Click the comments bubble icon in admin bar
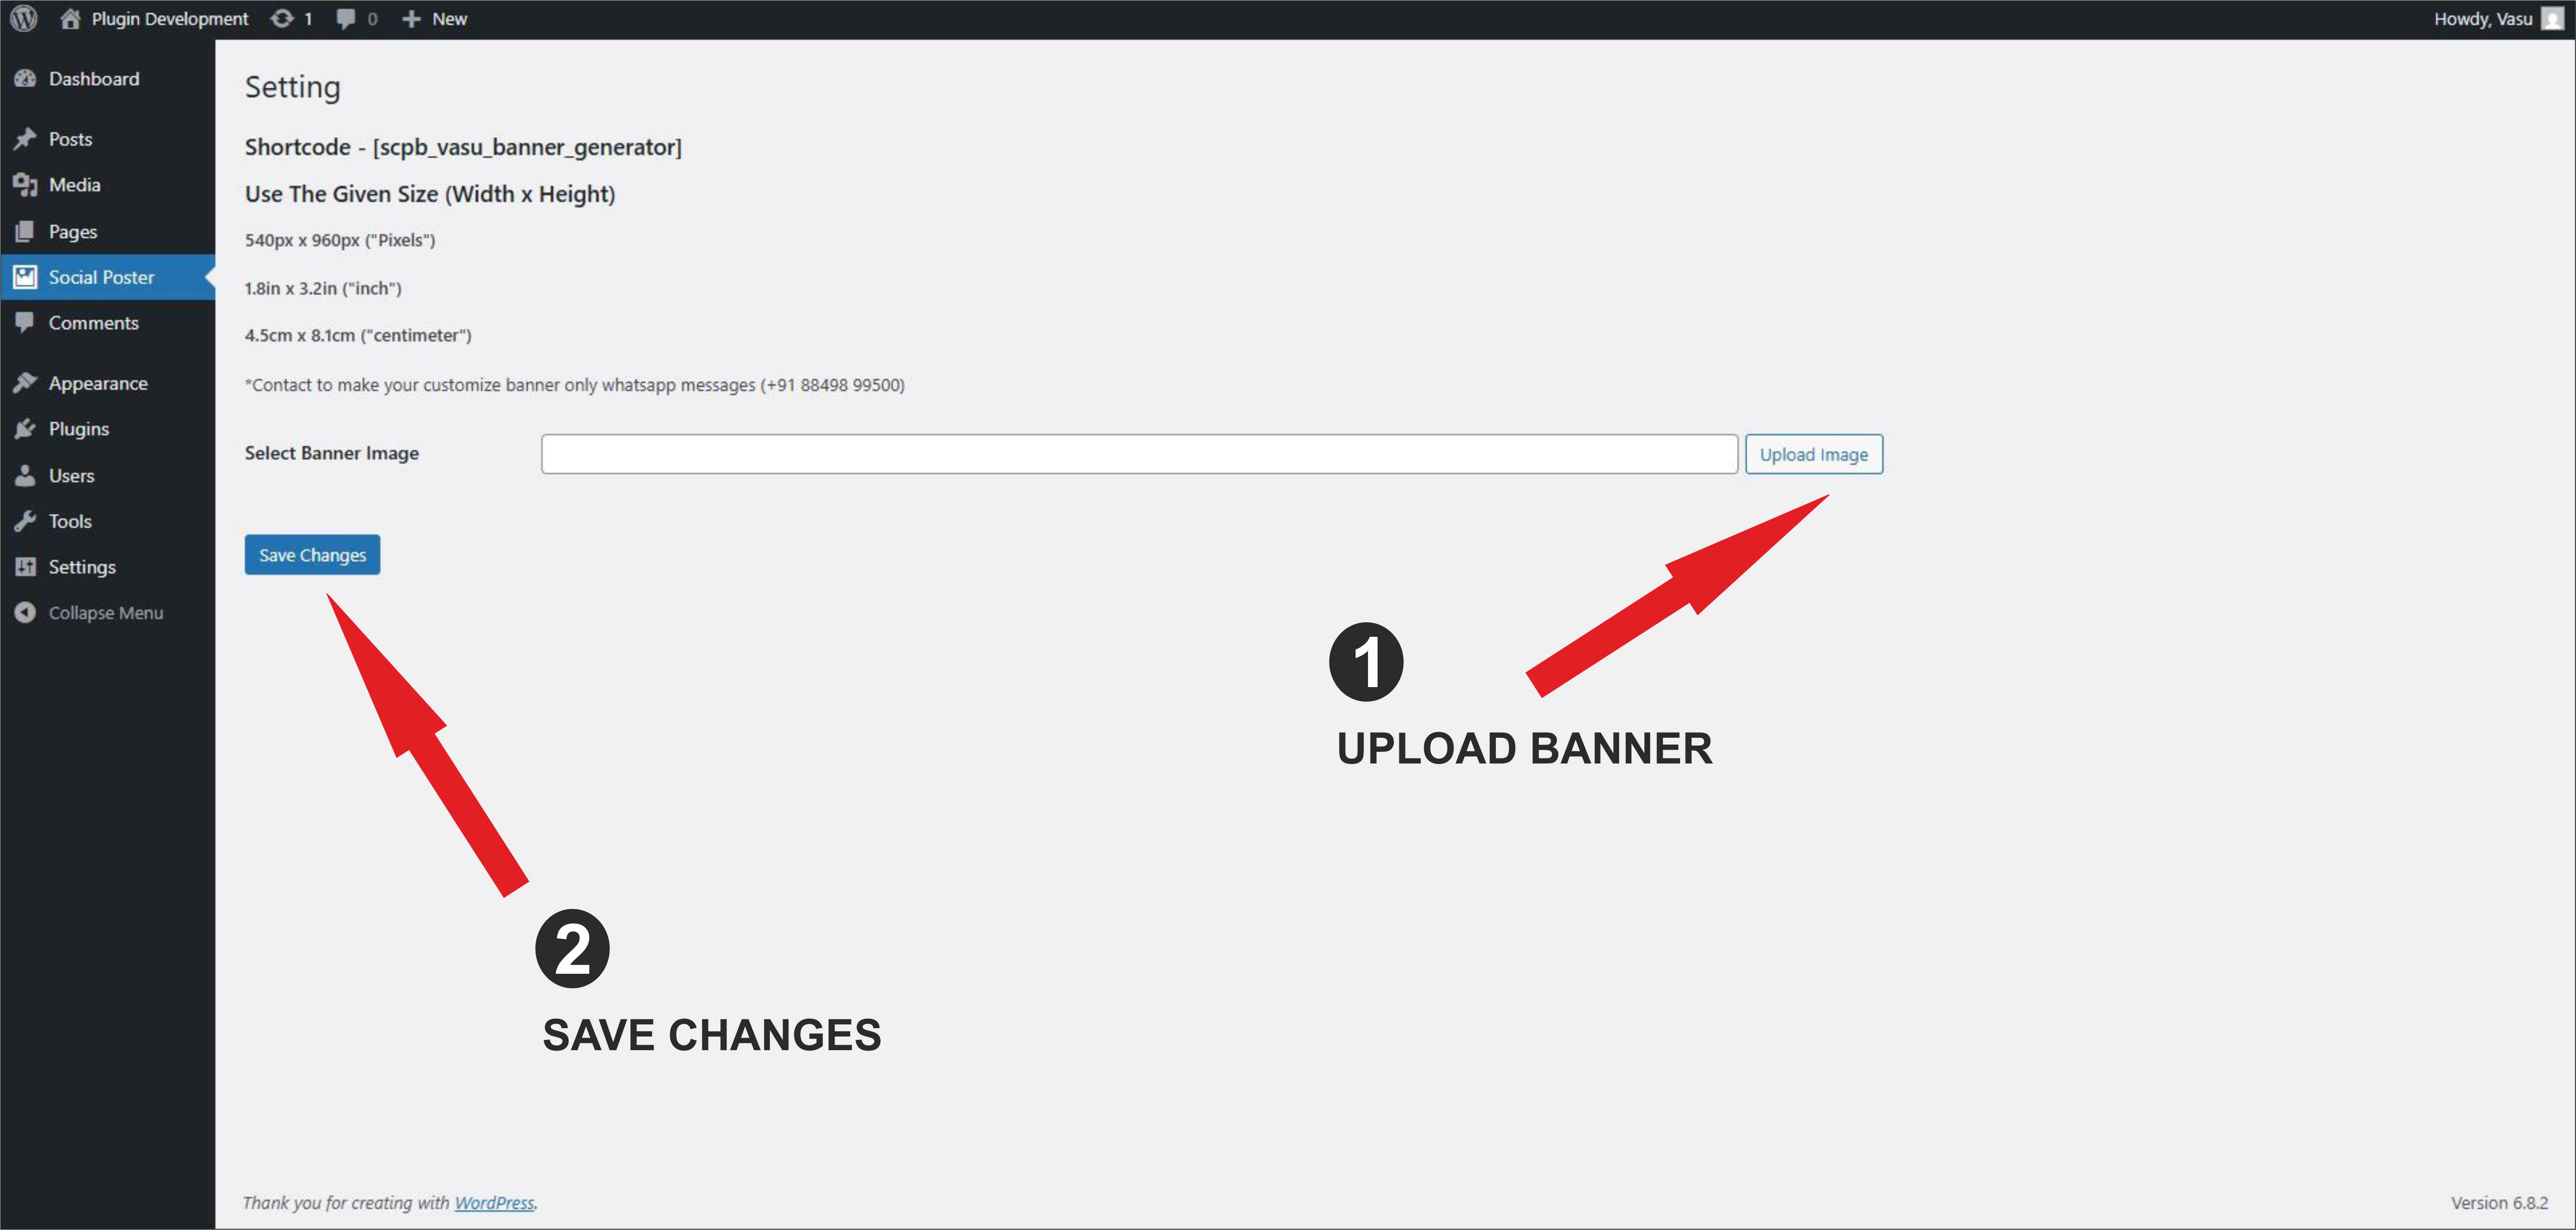Image resolution: width=2576 pixels, height=1230 pixels. (346, 19)
